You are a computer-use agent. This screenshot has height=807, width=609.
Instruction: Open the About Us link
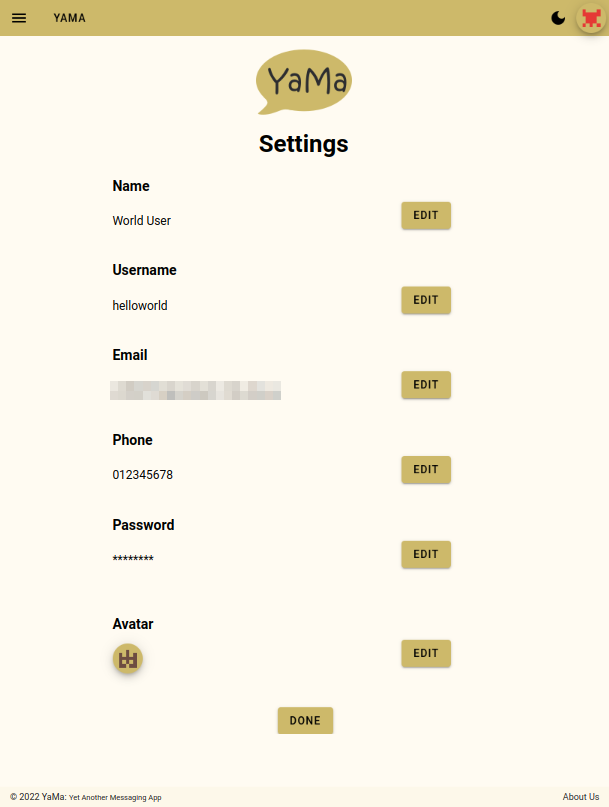click(x=581, y=797)
